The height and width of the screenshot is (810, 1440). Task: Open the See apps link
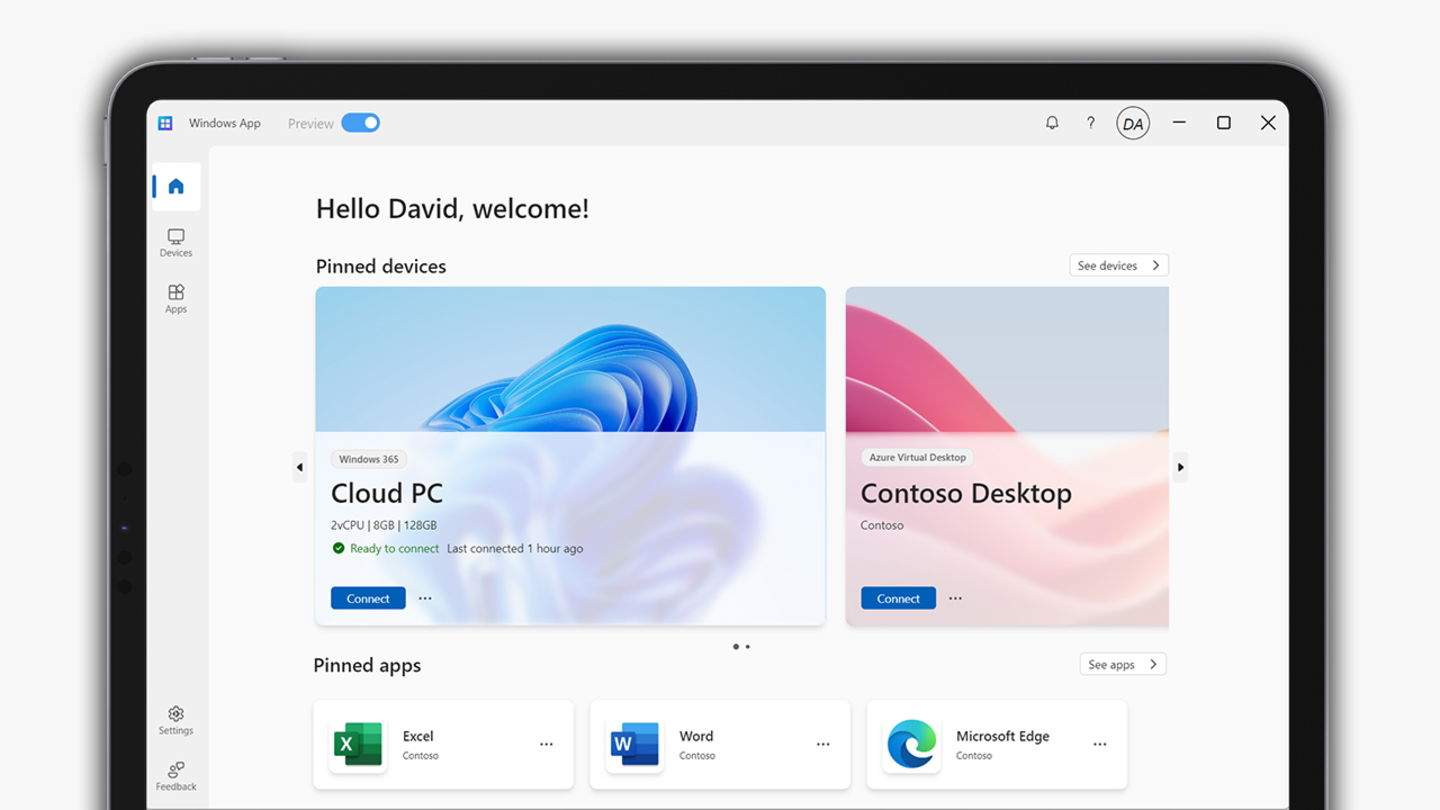1122,663
